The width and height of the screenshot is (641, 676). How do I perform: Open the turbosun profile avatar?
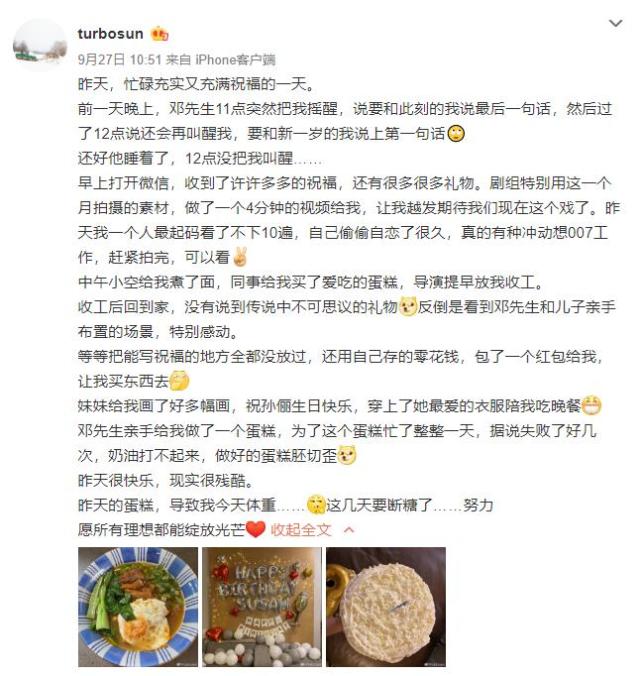click(40, 45)
